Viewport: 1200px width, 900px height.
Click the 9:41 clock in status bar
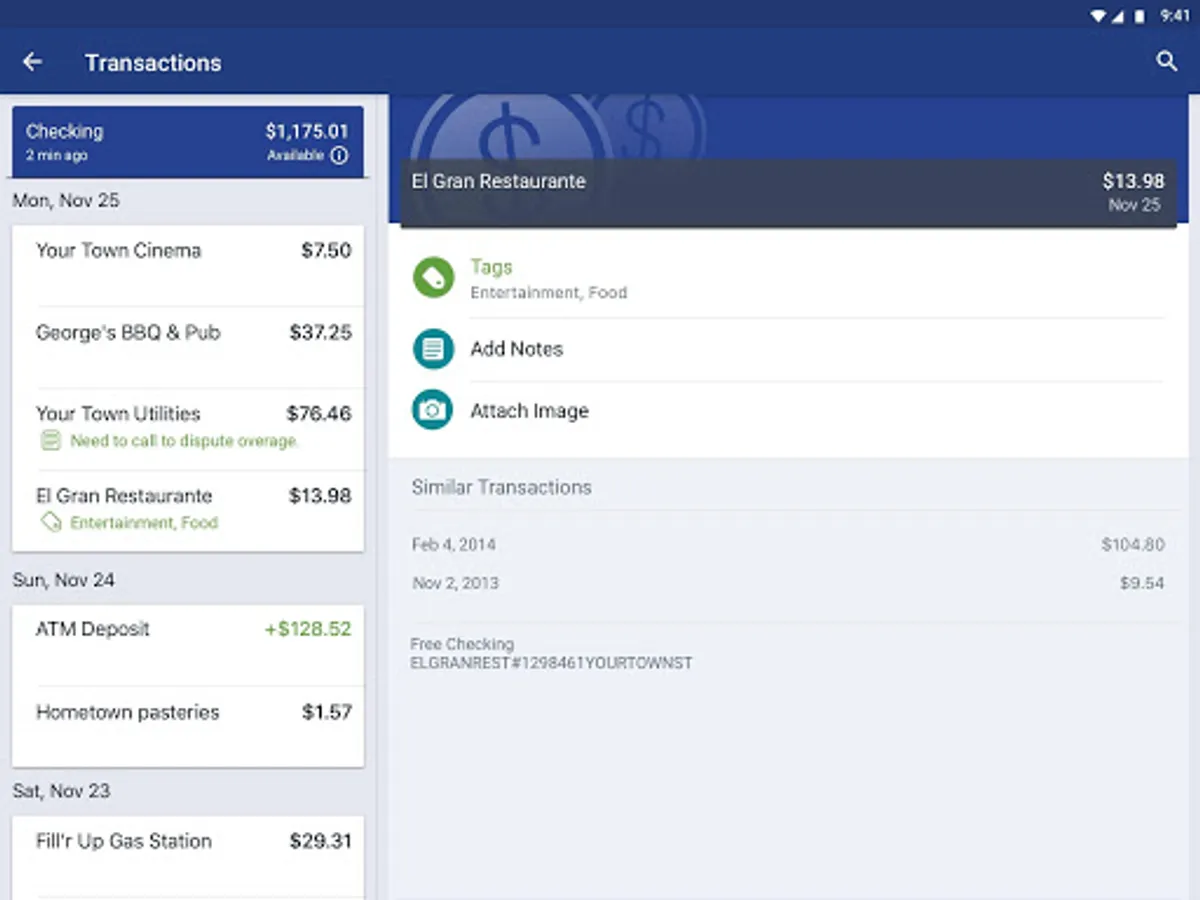click(1175, 16)
